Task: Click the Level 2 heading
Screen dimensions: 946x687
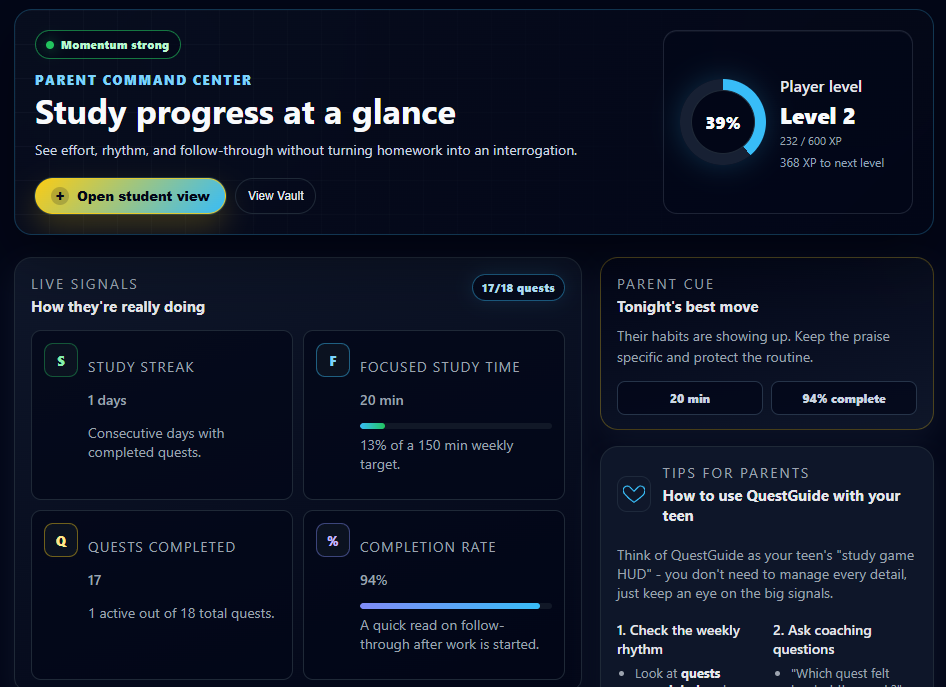Action: pos(817,116)
